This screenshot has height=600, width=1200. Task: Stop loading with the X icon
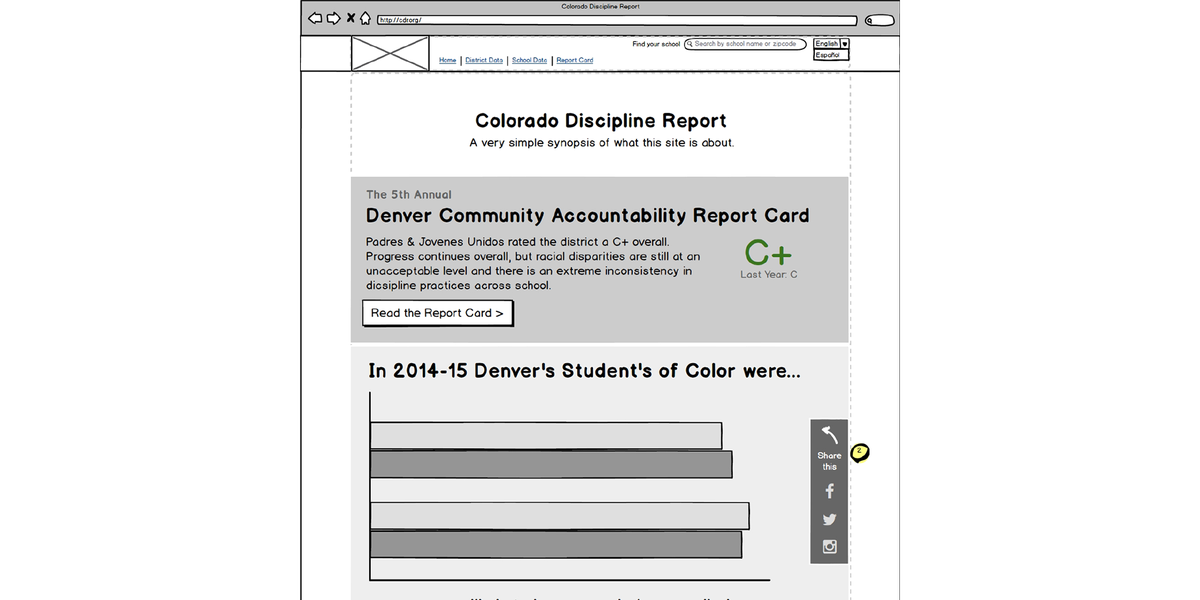point(351,19)
